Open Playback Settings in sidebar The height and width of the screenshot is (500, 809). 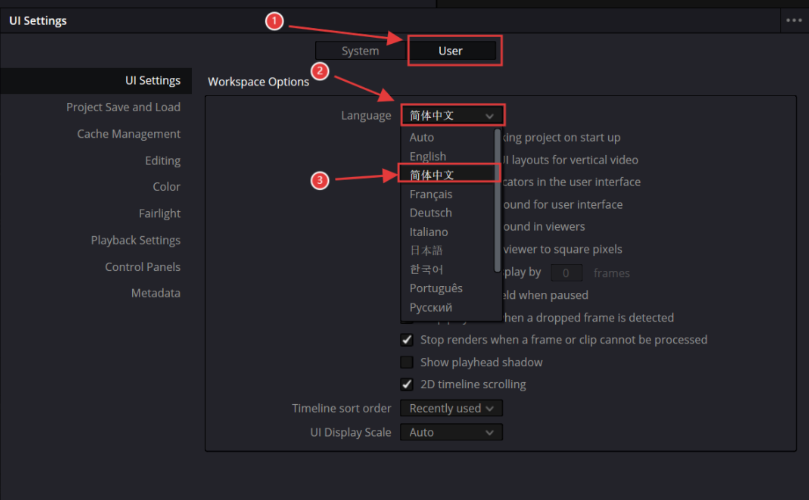coord(135,240)
